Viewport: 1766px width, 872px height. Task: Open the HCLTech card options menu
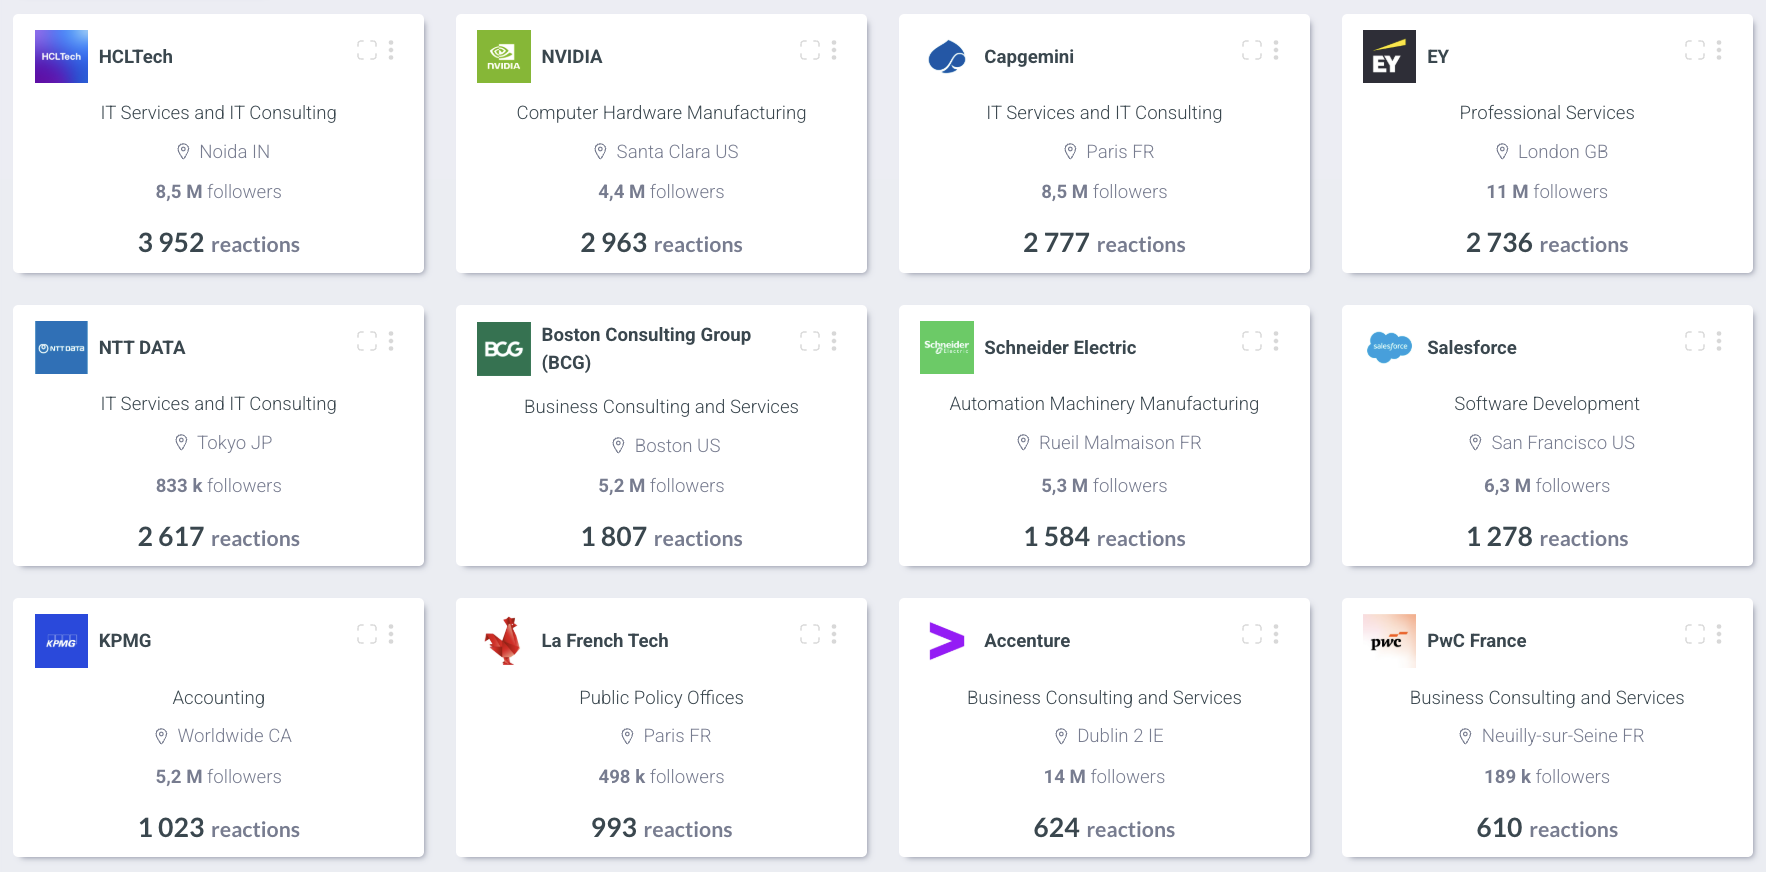[391, 50]
